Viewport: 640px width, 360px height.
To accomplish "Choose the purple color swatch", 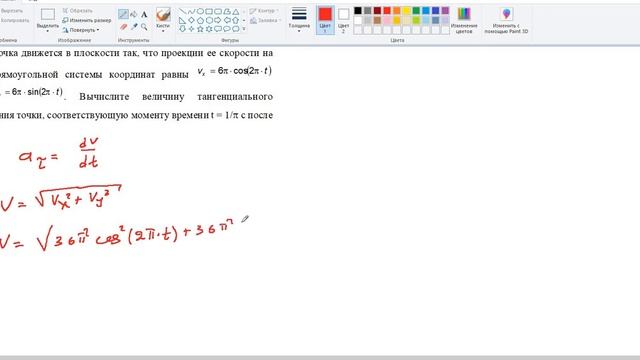I will [445, 11].
